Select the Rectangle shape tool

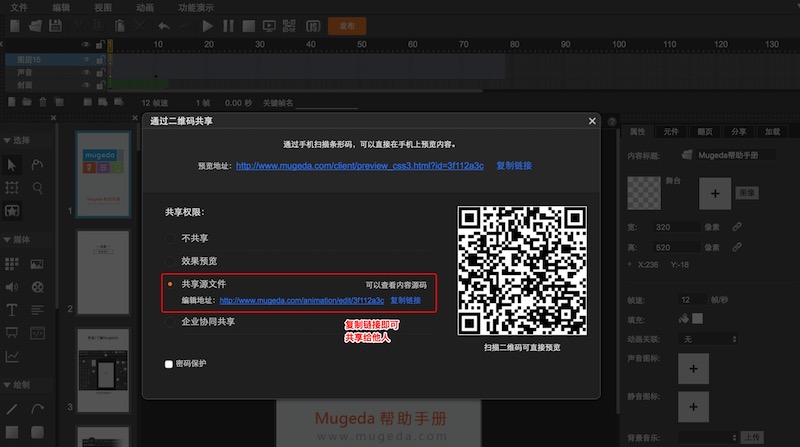point(12,432)
